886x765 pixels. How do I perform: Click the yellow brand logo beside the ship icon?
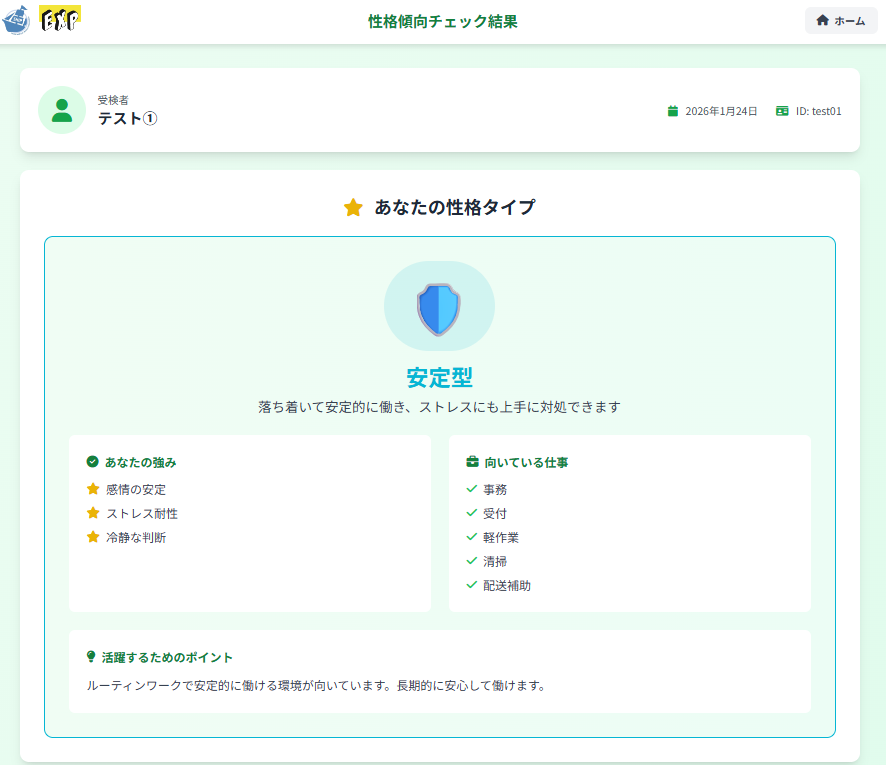[60, 20]
